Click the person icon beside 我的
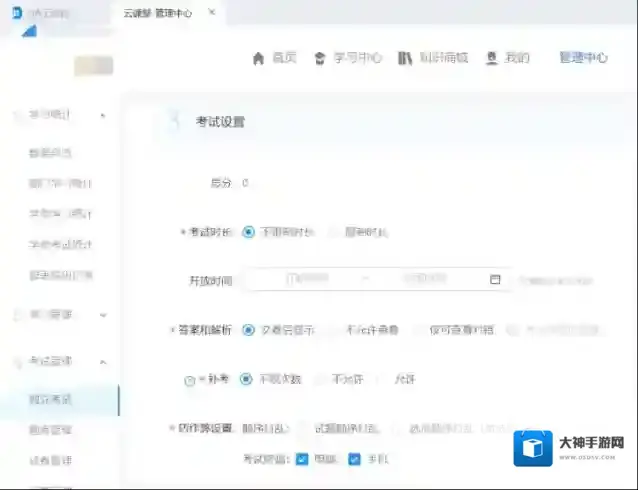The image size is (638, 490). coord(492,58)
